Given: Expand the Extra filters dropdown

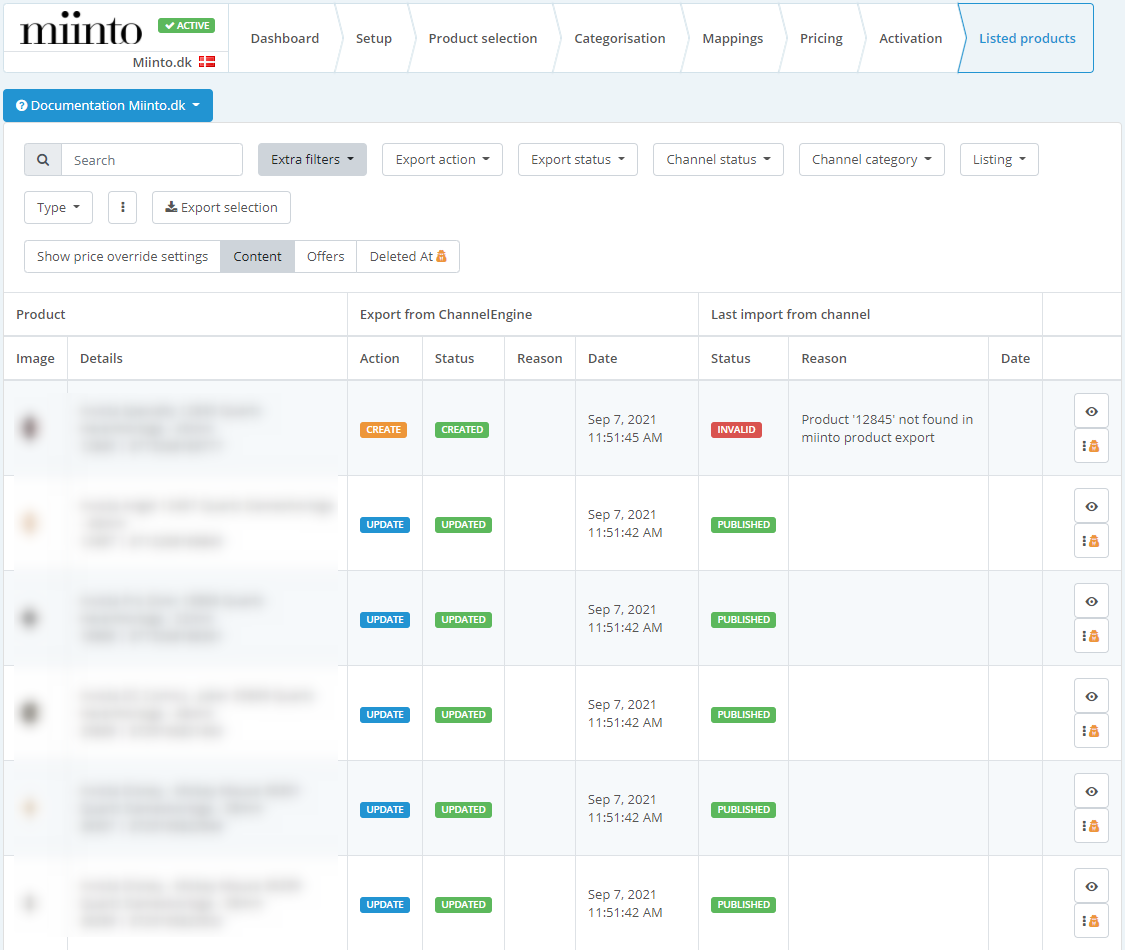Looking at the screenshot, I should coord(312,159).
